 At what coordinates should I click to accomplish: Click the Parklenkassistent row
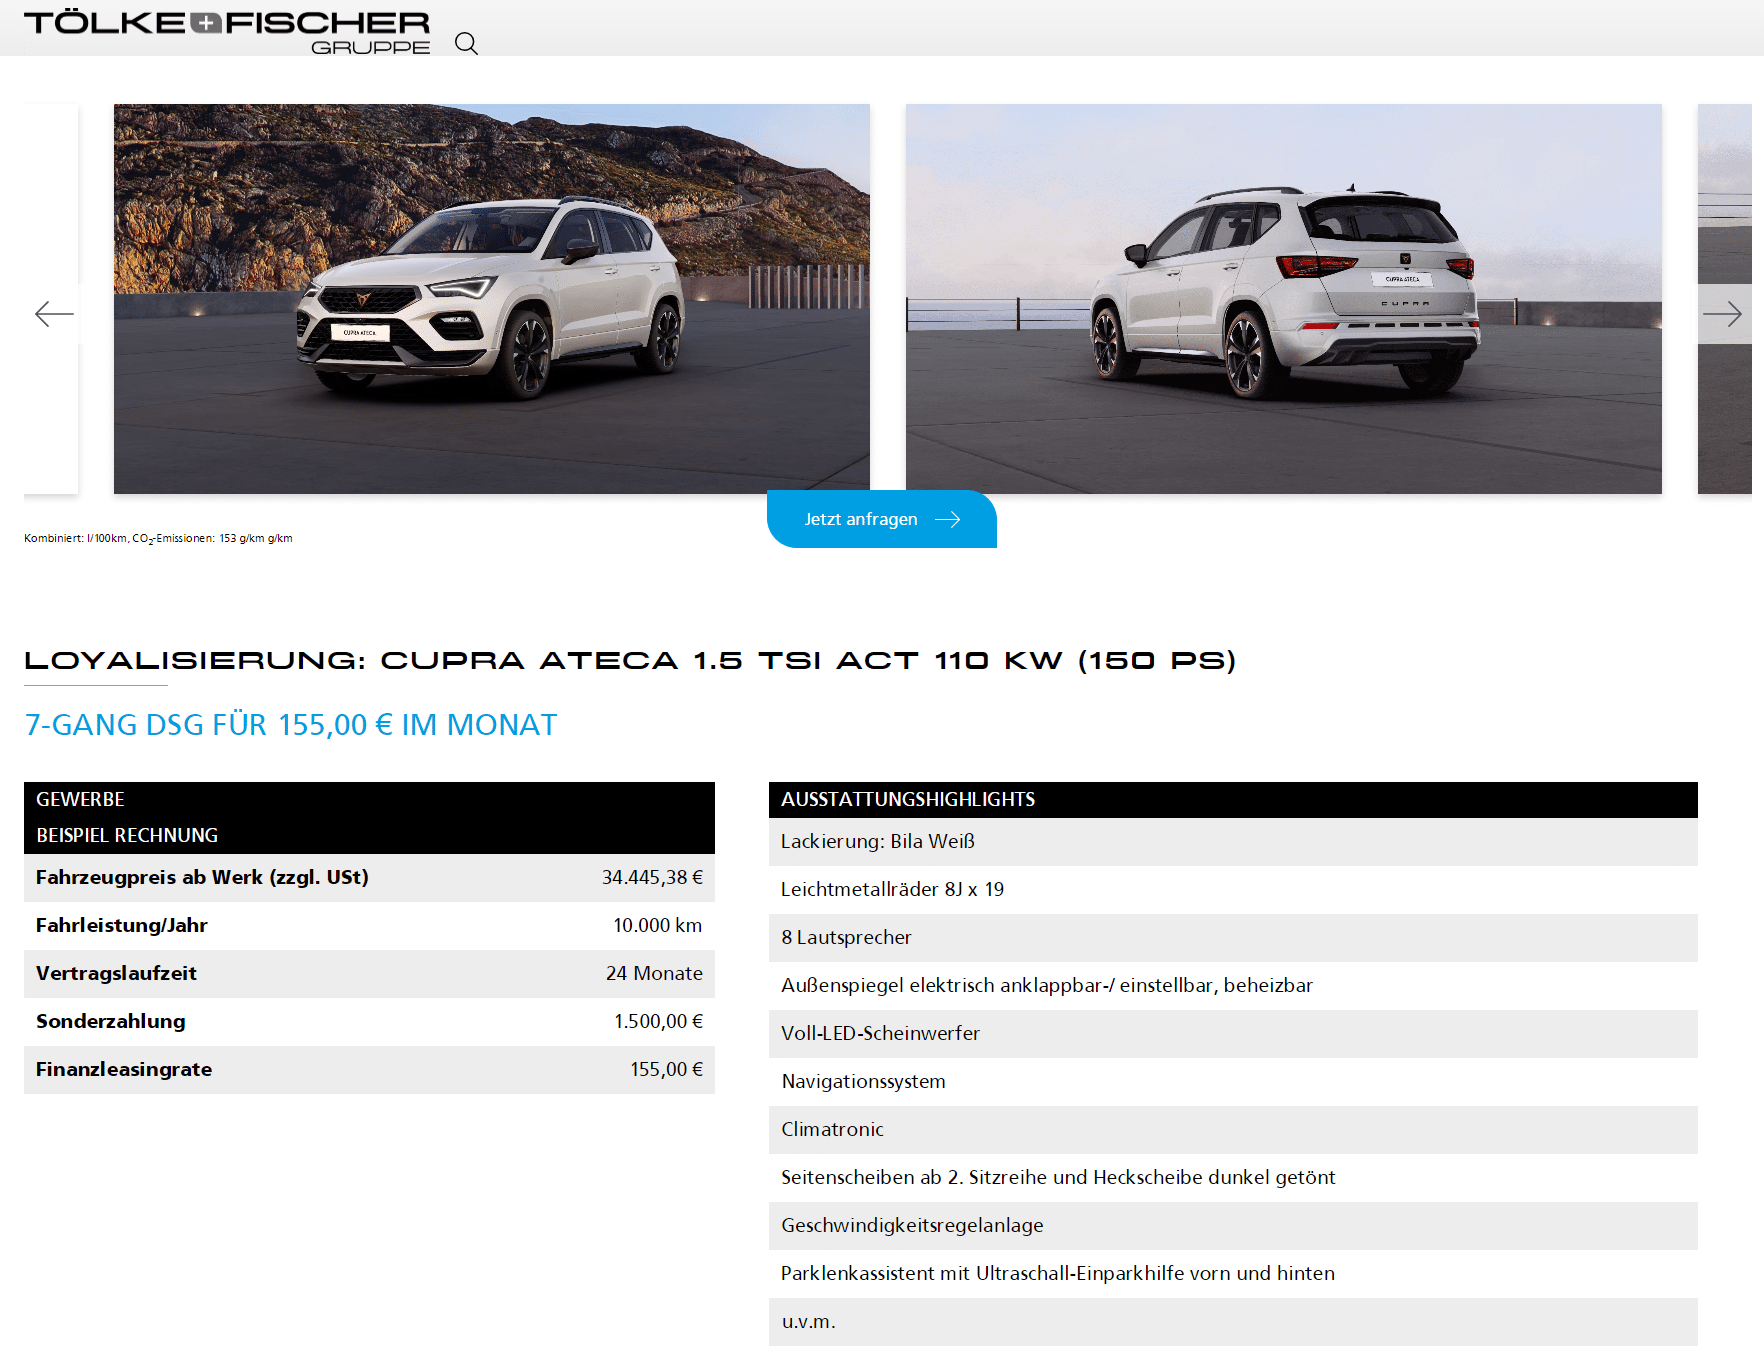(1233, 1273)
